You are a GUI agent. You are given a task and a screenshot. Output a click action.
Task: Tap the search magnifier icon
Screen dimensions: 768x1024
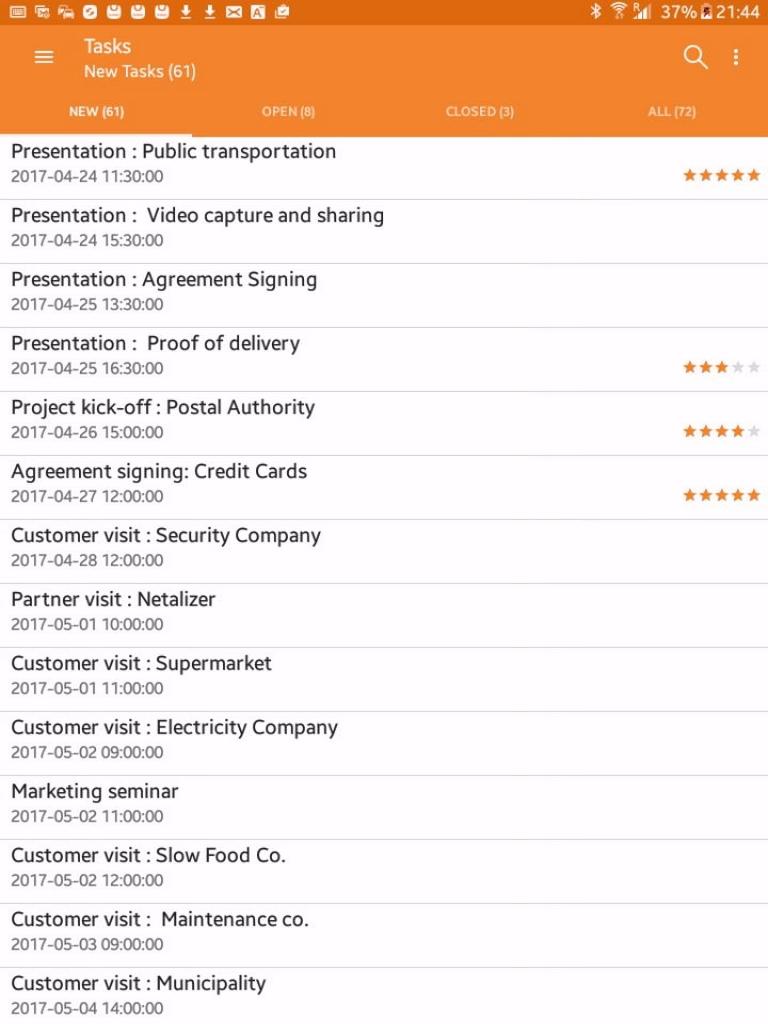tap(695, 57)
